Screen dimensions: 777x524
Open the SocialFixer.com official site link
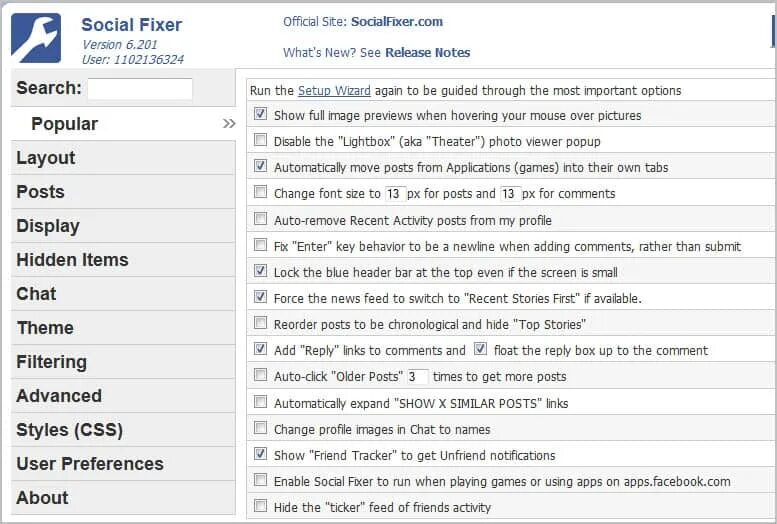pyautogui.click(x=396, y=21)
